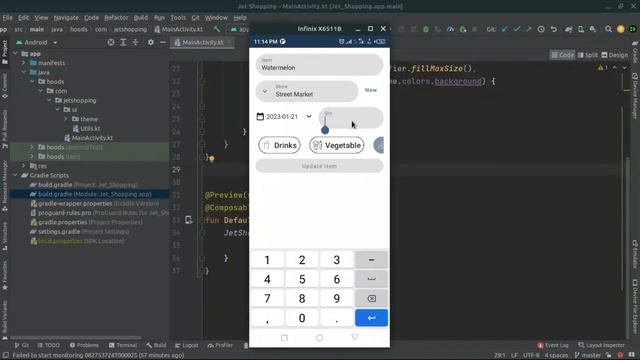Screen dimensions: 640x360
Task: Click the Item field containing Watermelon
Action: [319, 64]
